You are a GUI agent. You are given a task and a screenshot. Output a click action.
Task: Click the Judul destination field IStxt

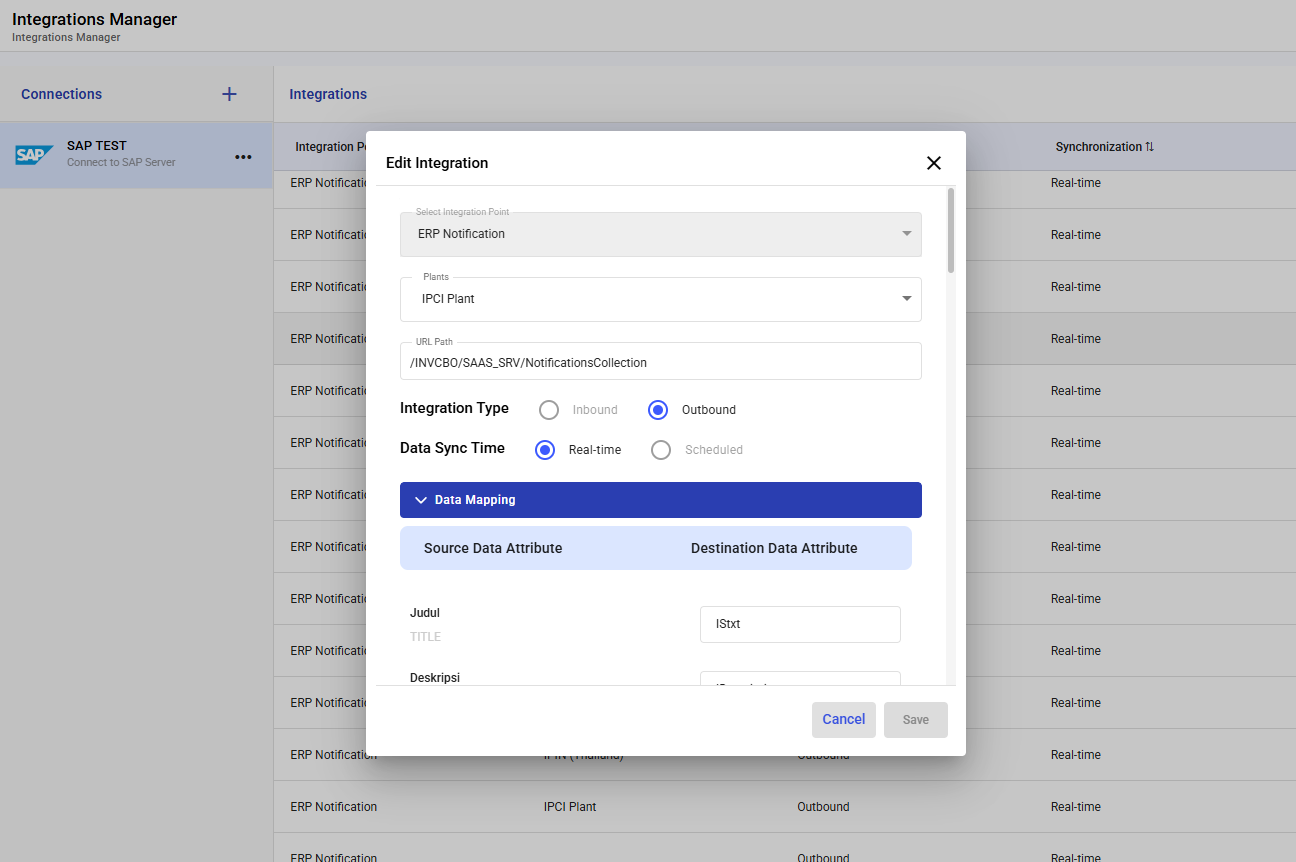click(799, 624)
